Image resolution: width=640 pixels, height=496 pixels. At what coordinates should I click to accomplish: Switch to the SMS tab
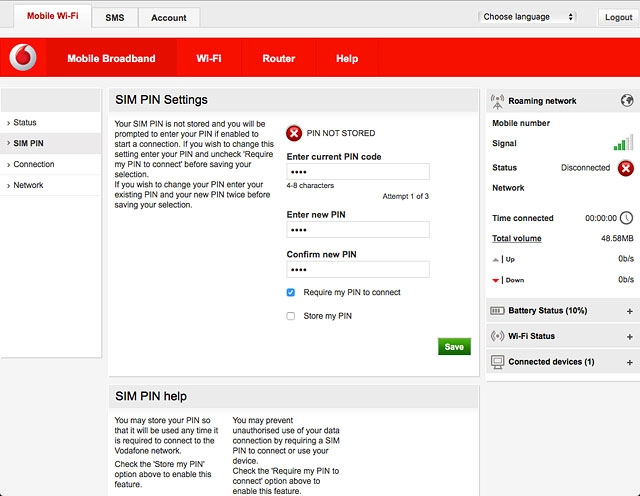tap(115, 18)
